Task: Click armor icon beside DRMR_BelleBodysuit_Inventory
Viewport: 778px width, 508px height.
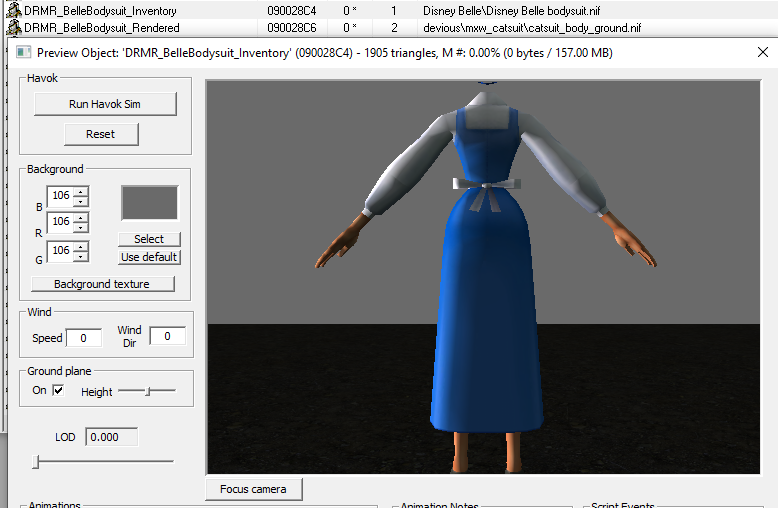Action: 14,10
